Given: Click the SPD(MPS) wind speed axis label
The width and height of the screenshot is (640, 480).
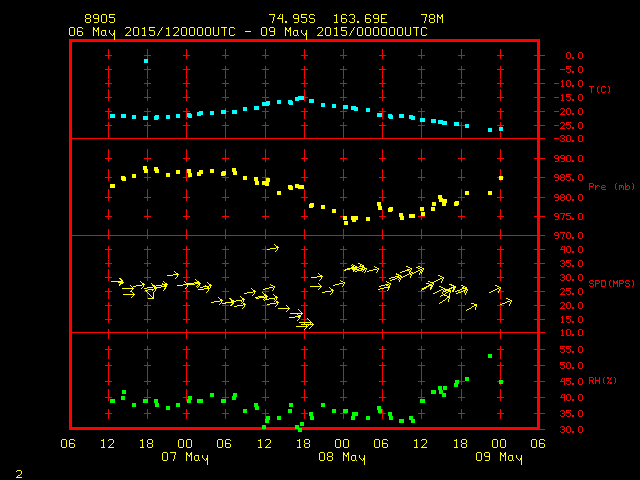Looking at the screenshot, I should pos(611,283).
